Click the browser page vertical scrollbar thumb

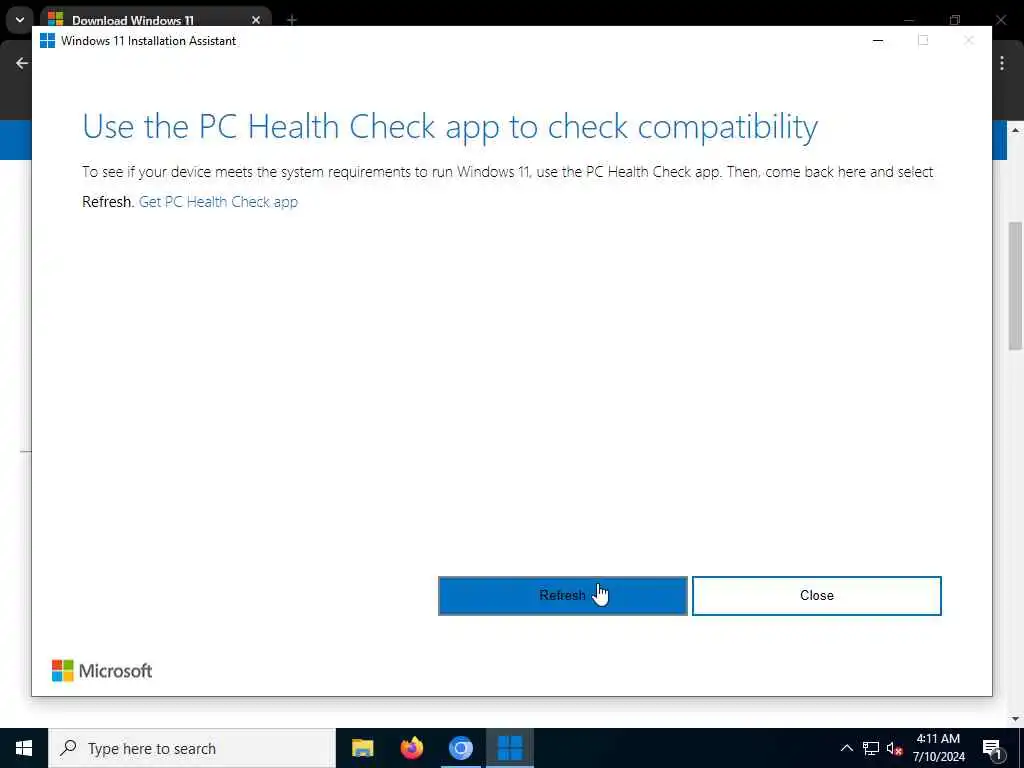point(1016,286)
